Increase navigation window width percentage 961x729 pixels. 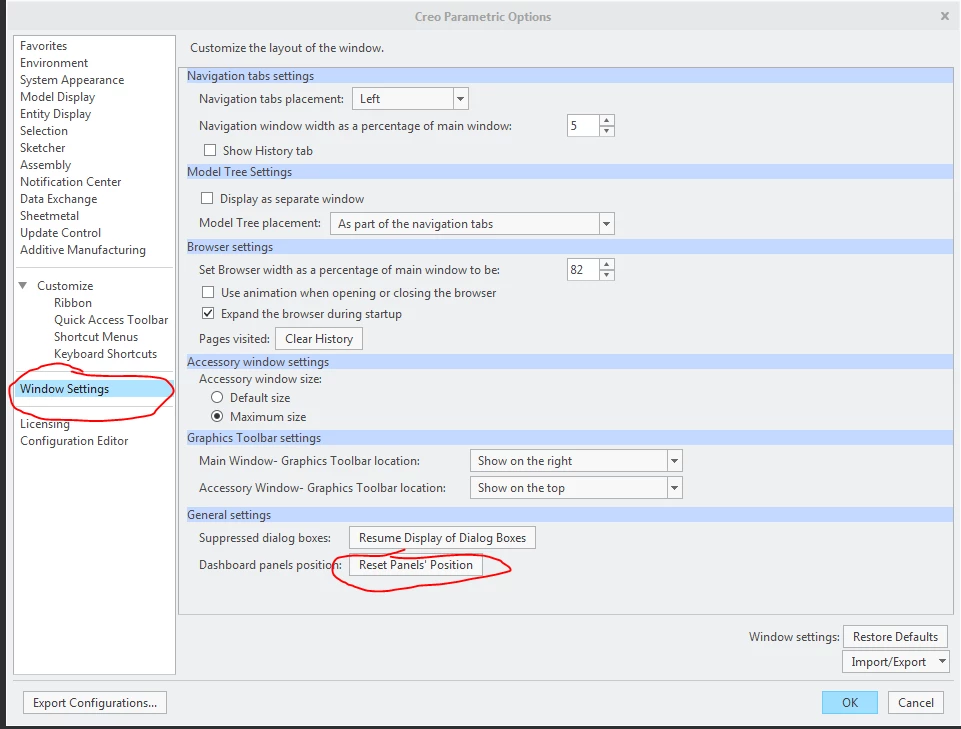(x=607, y=120)
